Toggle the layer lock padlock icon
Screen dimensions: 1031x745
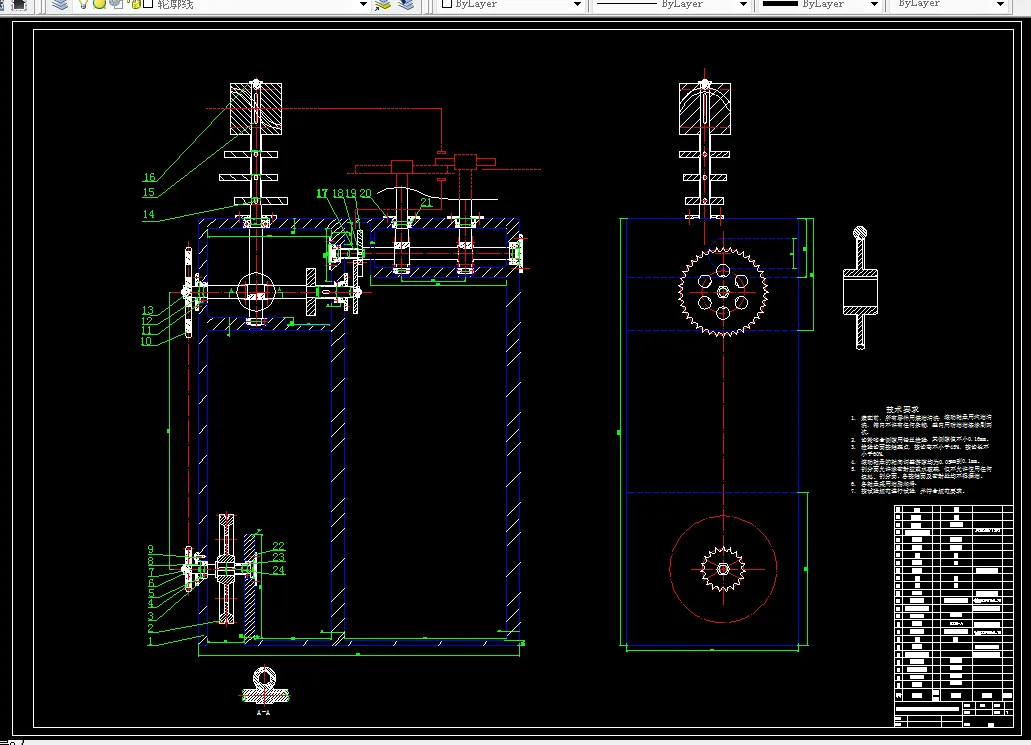point(135,4)
